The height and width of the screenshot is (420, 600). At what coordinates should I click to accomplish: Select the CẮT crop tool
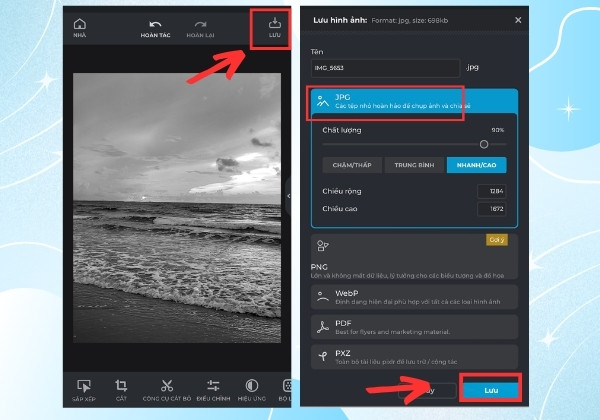click(x=121, y=391)
